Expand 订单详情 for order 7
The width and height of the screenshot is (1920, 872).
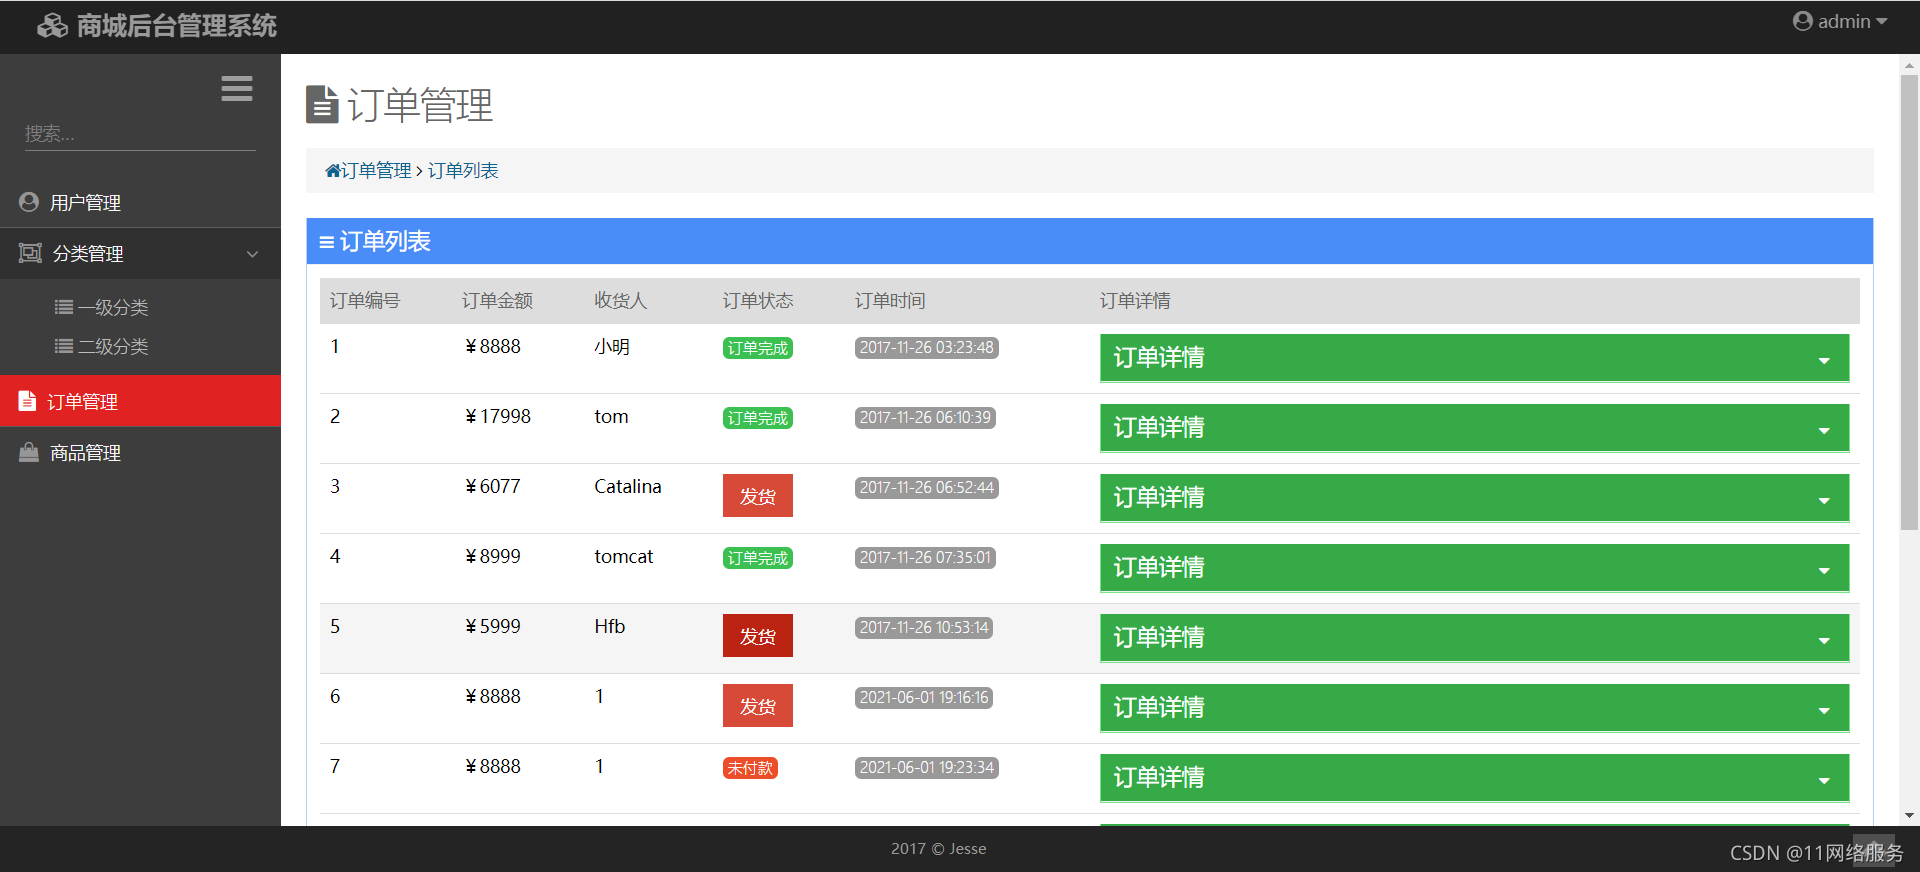(1474, 778)
